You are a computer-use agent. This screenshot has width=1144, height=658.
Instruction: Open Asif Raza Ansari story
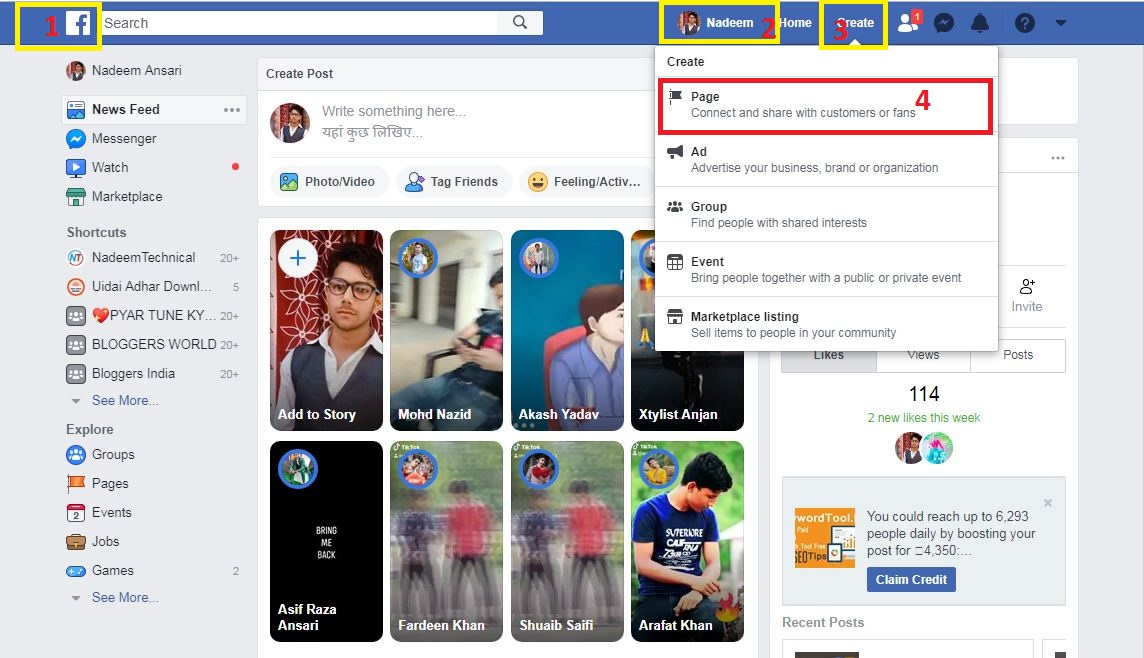[x=326, y=541]
